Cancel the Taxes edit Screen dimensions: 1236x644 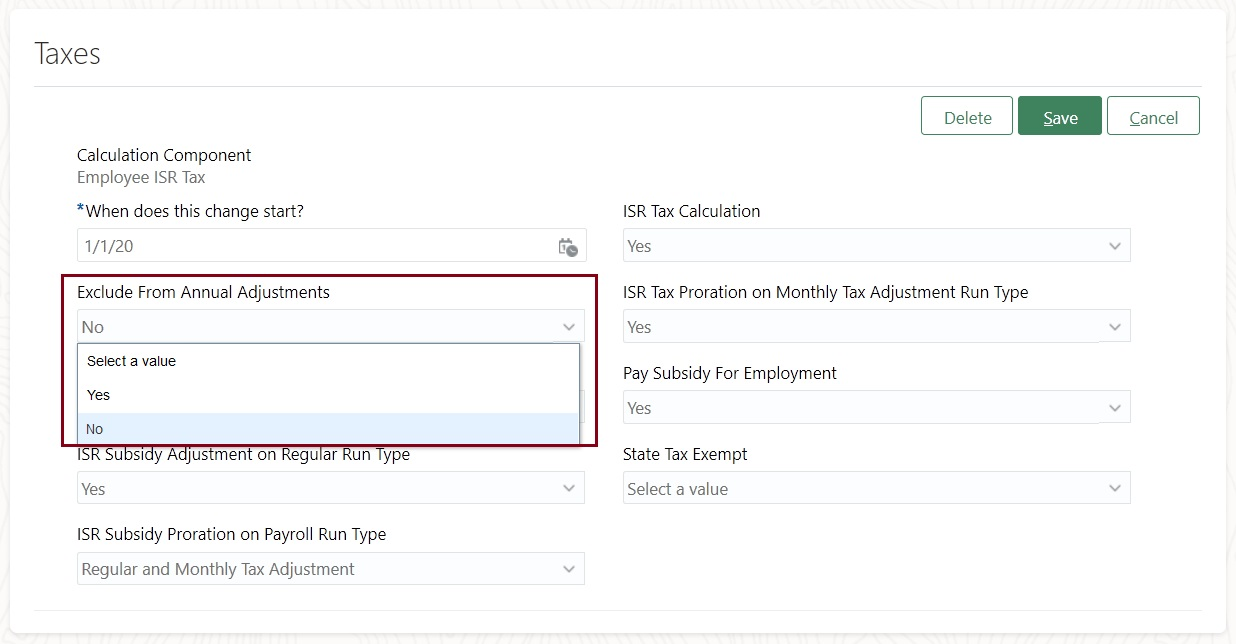[x=1152, y=117]
